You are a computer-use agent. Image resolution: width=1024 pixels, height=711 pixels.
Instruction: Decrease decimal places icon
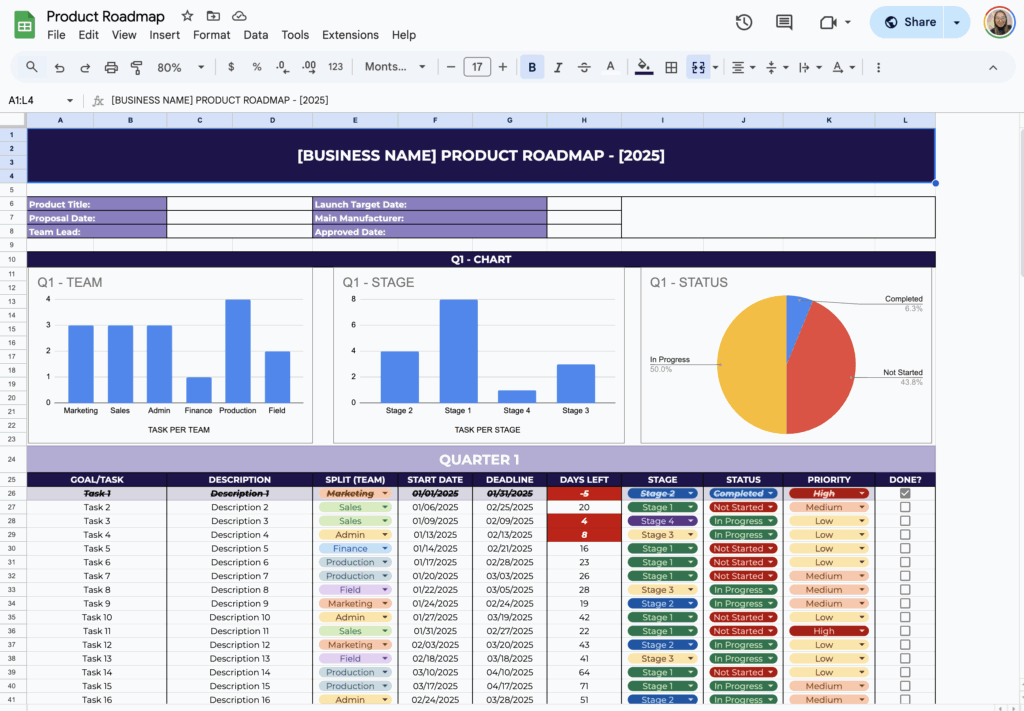point(283,66)
